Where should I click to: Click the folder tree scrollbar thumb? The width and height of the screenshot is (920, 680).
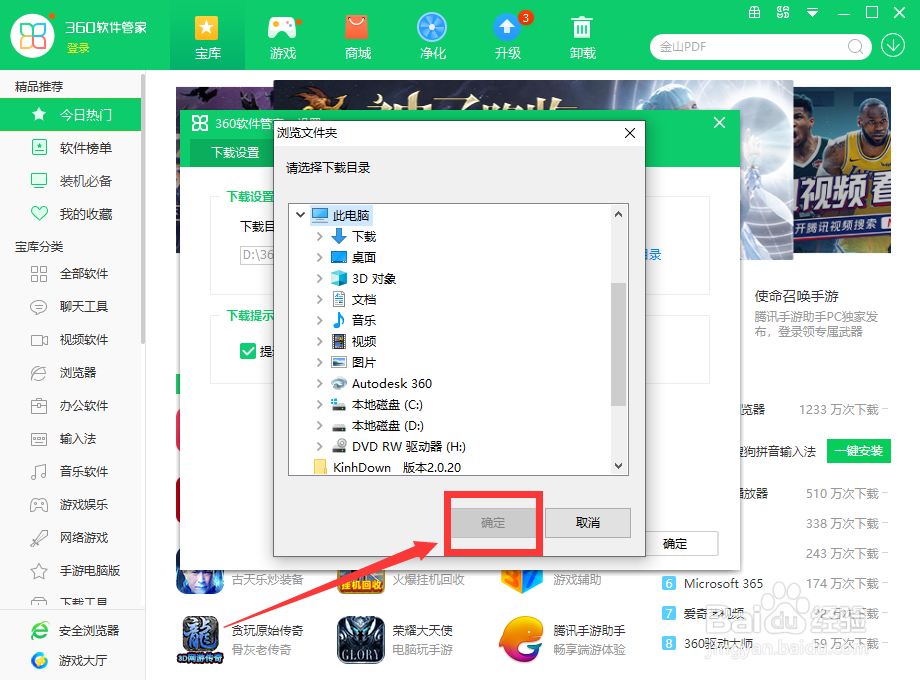[618, 344]
